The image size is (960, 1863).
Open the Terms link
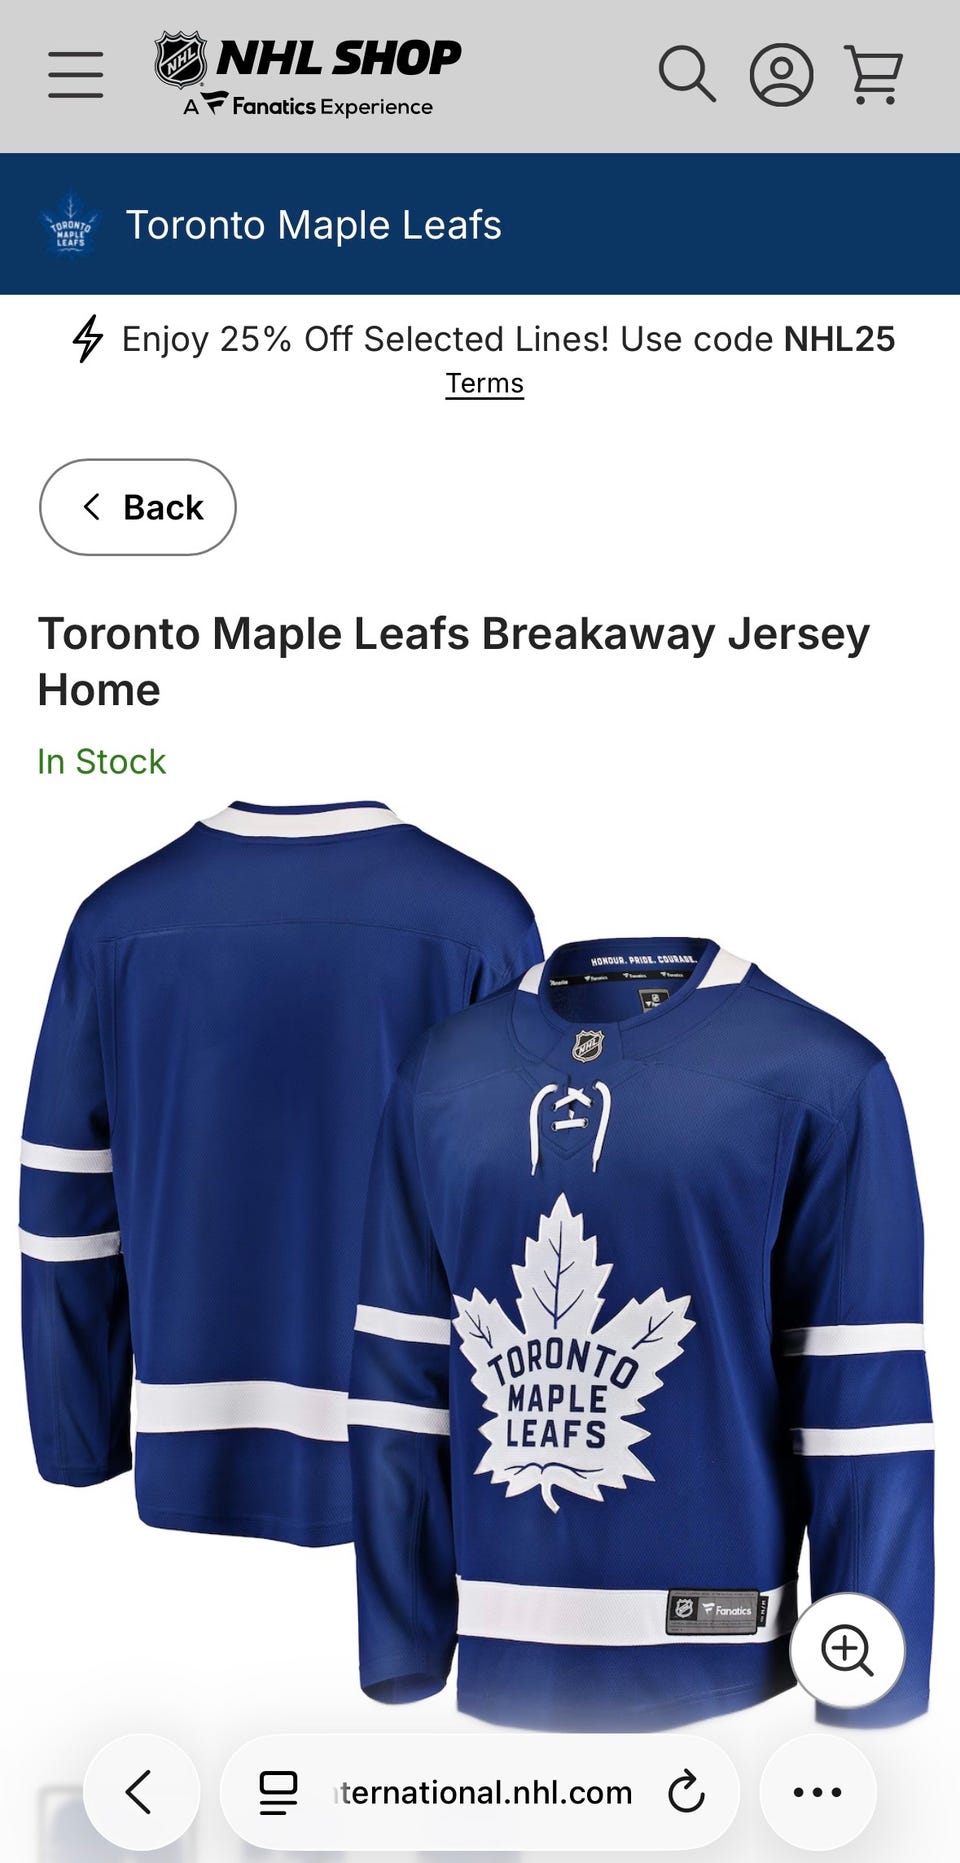coord(485,384)
